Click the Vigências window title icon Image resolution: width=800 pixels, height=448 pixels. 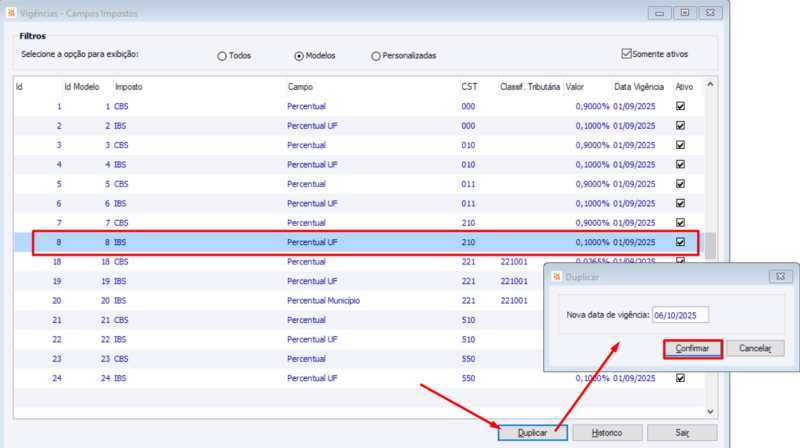[x=11, y=13]
